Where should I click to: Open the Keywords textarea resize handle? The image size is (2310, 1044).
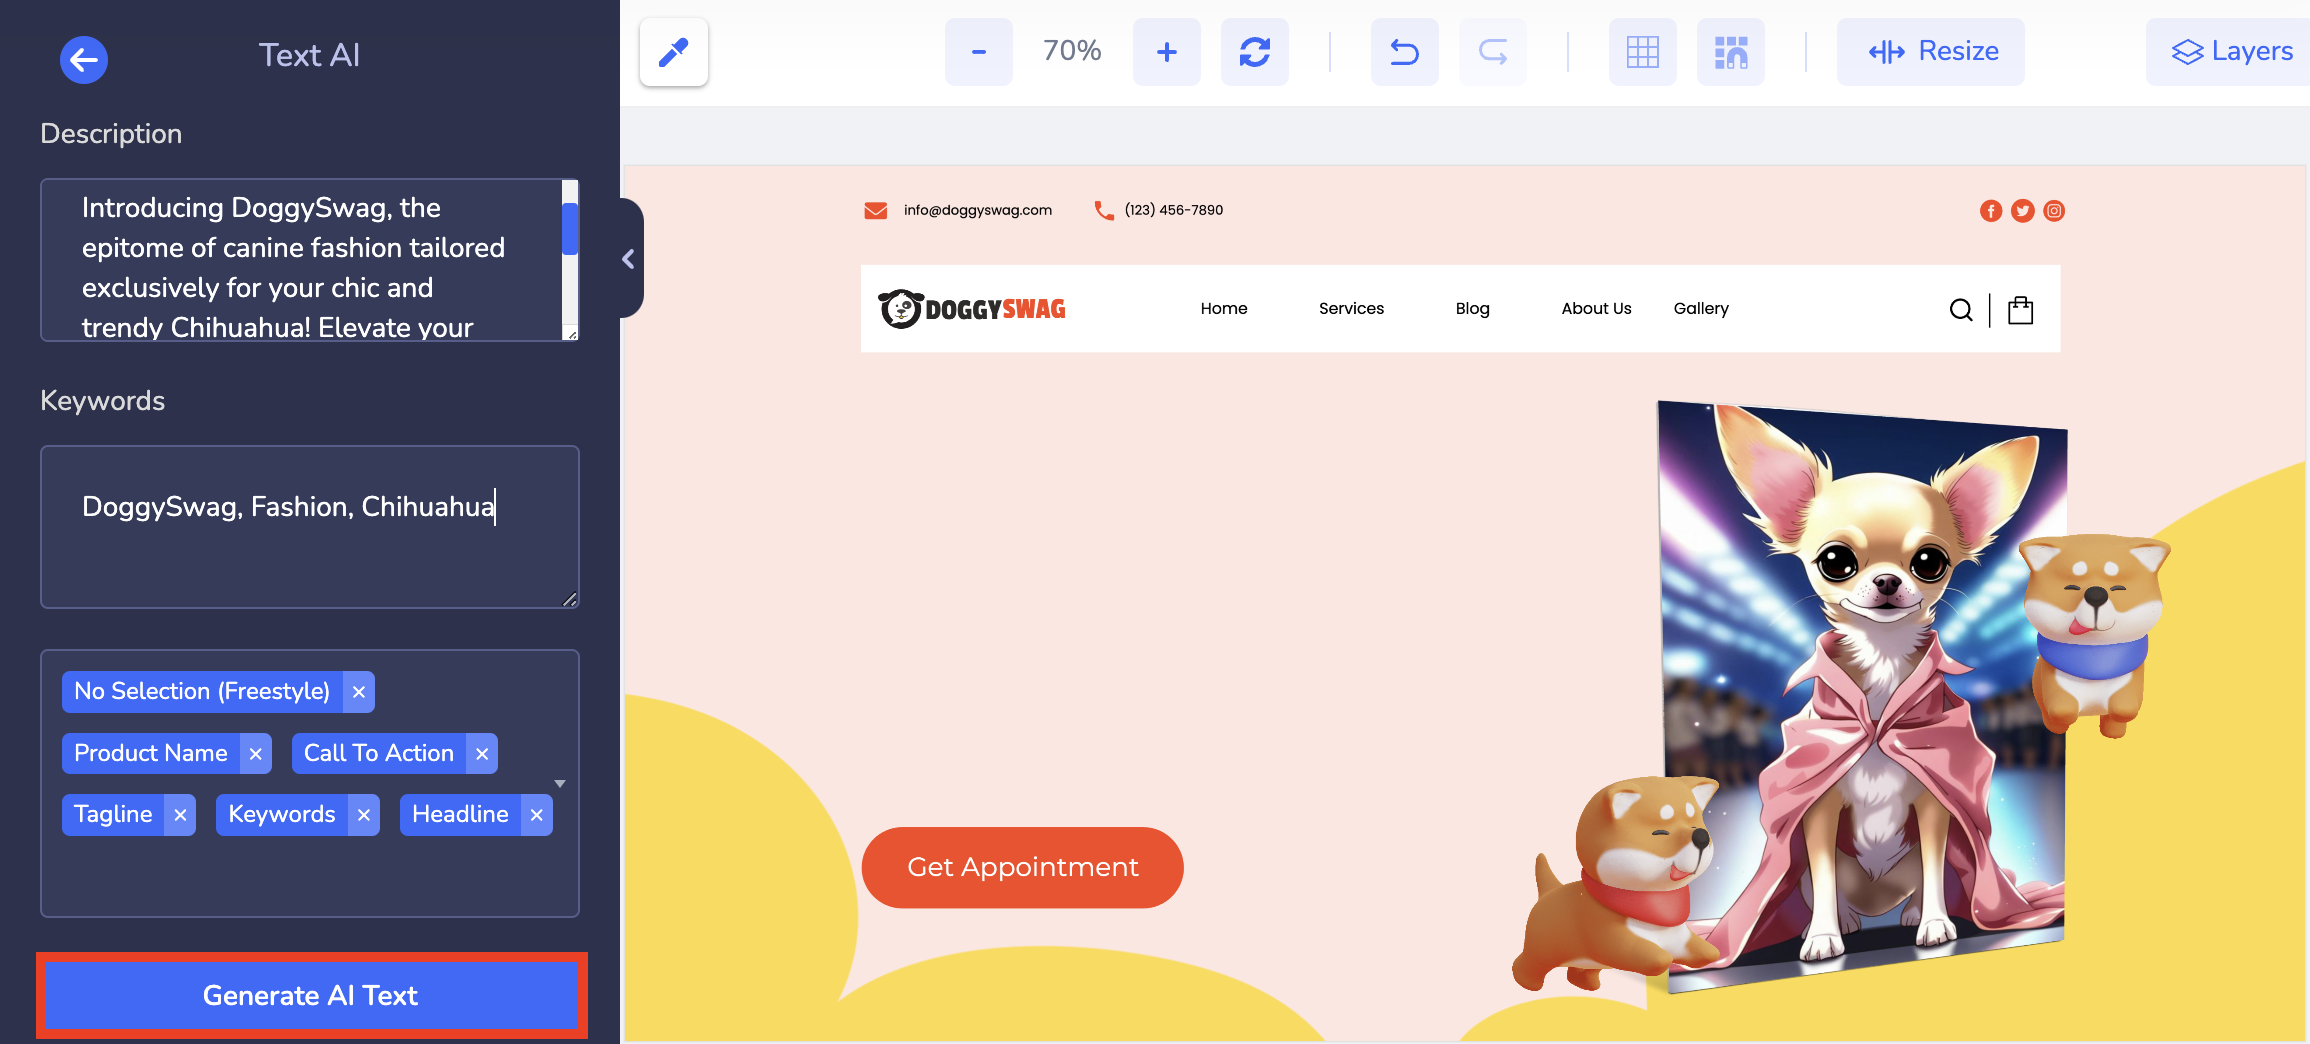point(570,599)
